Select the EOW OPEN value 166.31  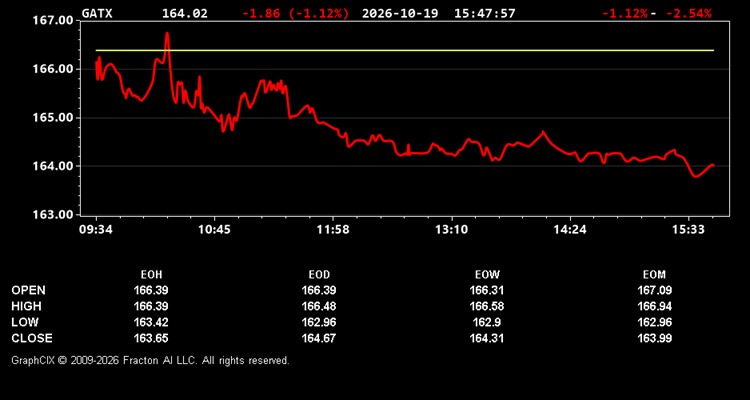[487, 290]
